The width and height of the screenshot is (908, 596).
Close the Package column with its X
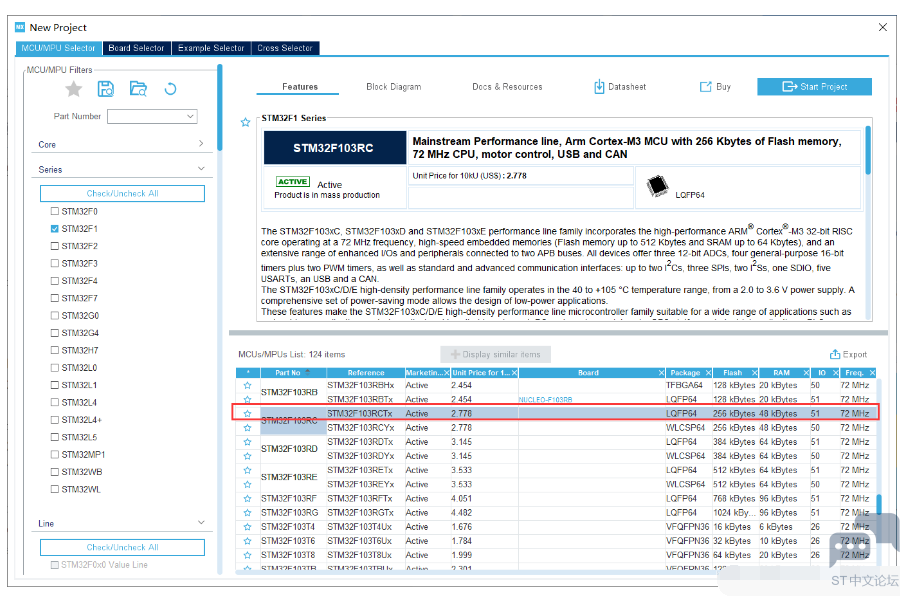click(x=708, y=372)
